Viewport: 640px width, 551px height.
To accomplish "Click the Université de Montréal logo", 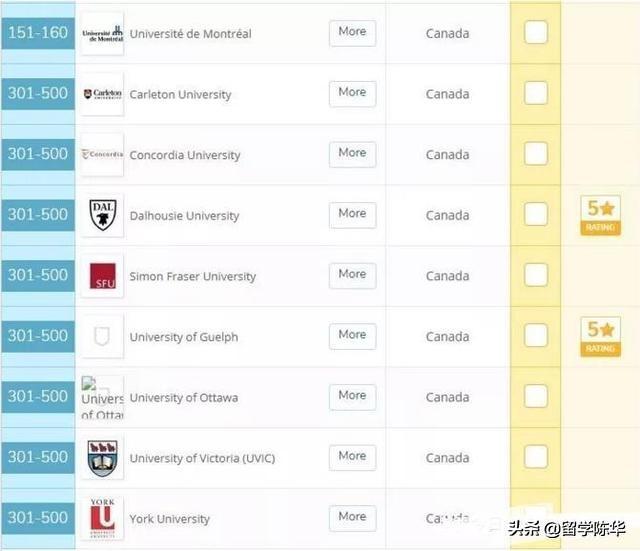I will [x=102, y=33].
